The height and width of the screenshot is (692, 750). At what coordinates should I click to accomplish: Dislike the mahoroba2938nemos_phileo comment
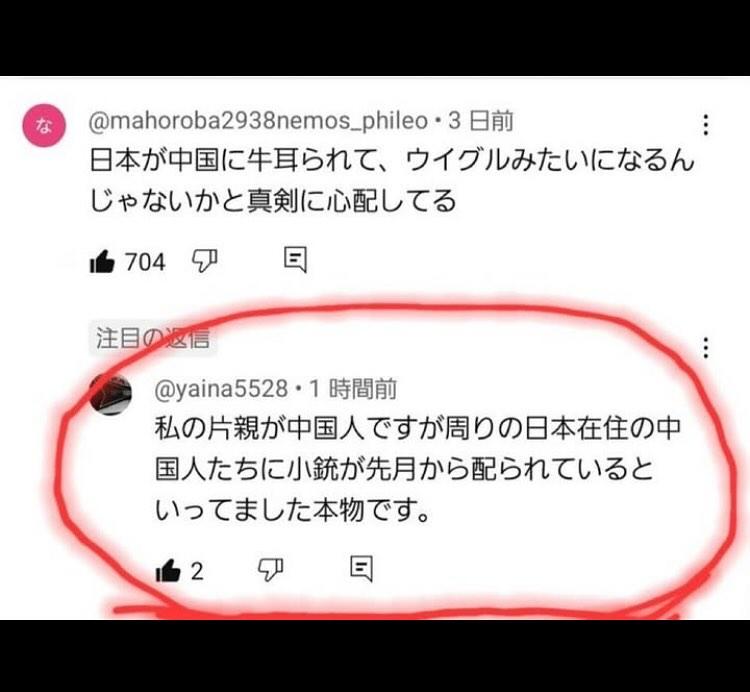[204, 261]
